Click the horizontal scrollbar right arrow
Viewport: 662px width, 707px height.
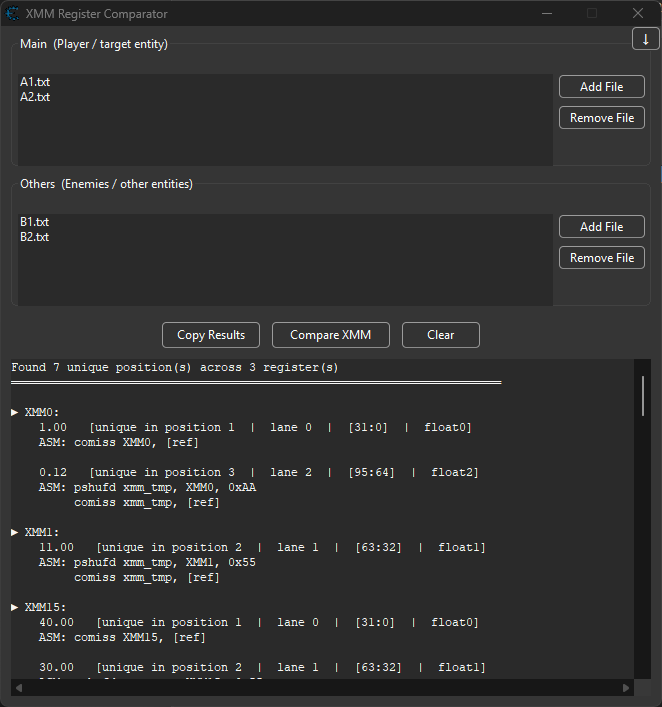tap(625, 688)
